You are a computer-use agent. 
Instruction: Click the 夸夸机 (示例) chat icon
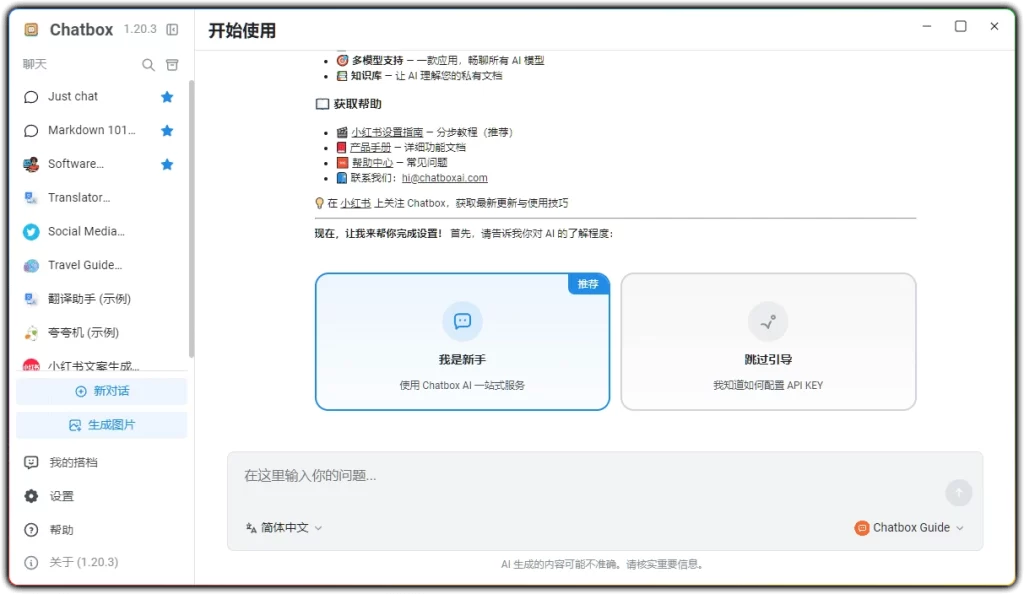click(31, 333)
